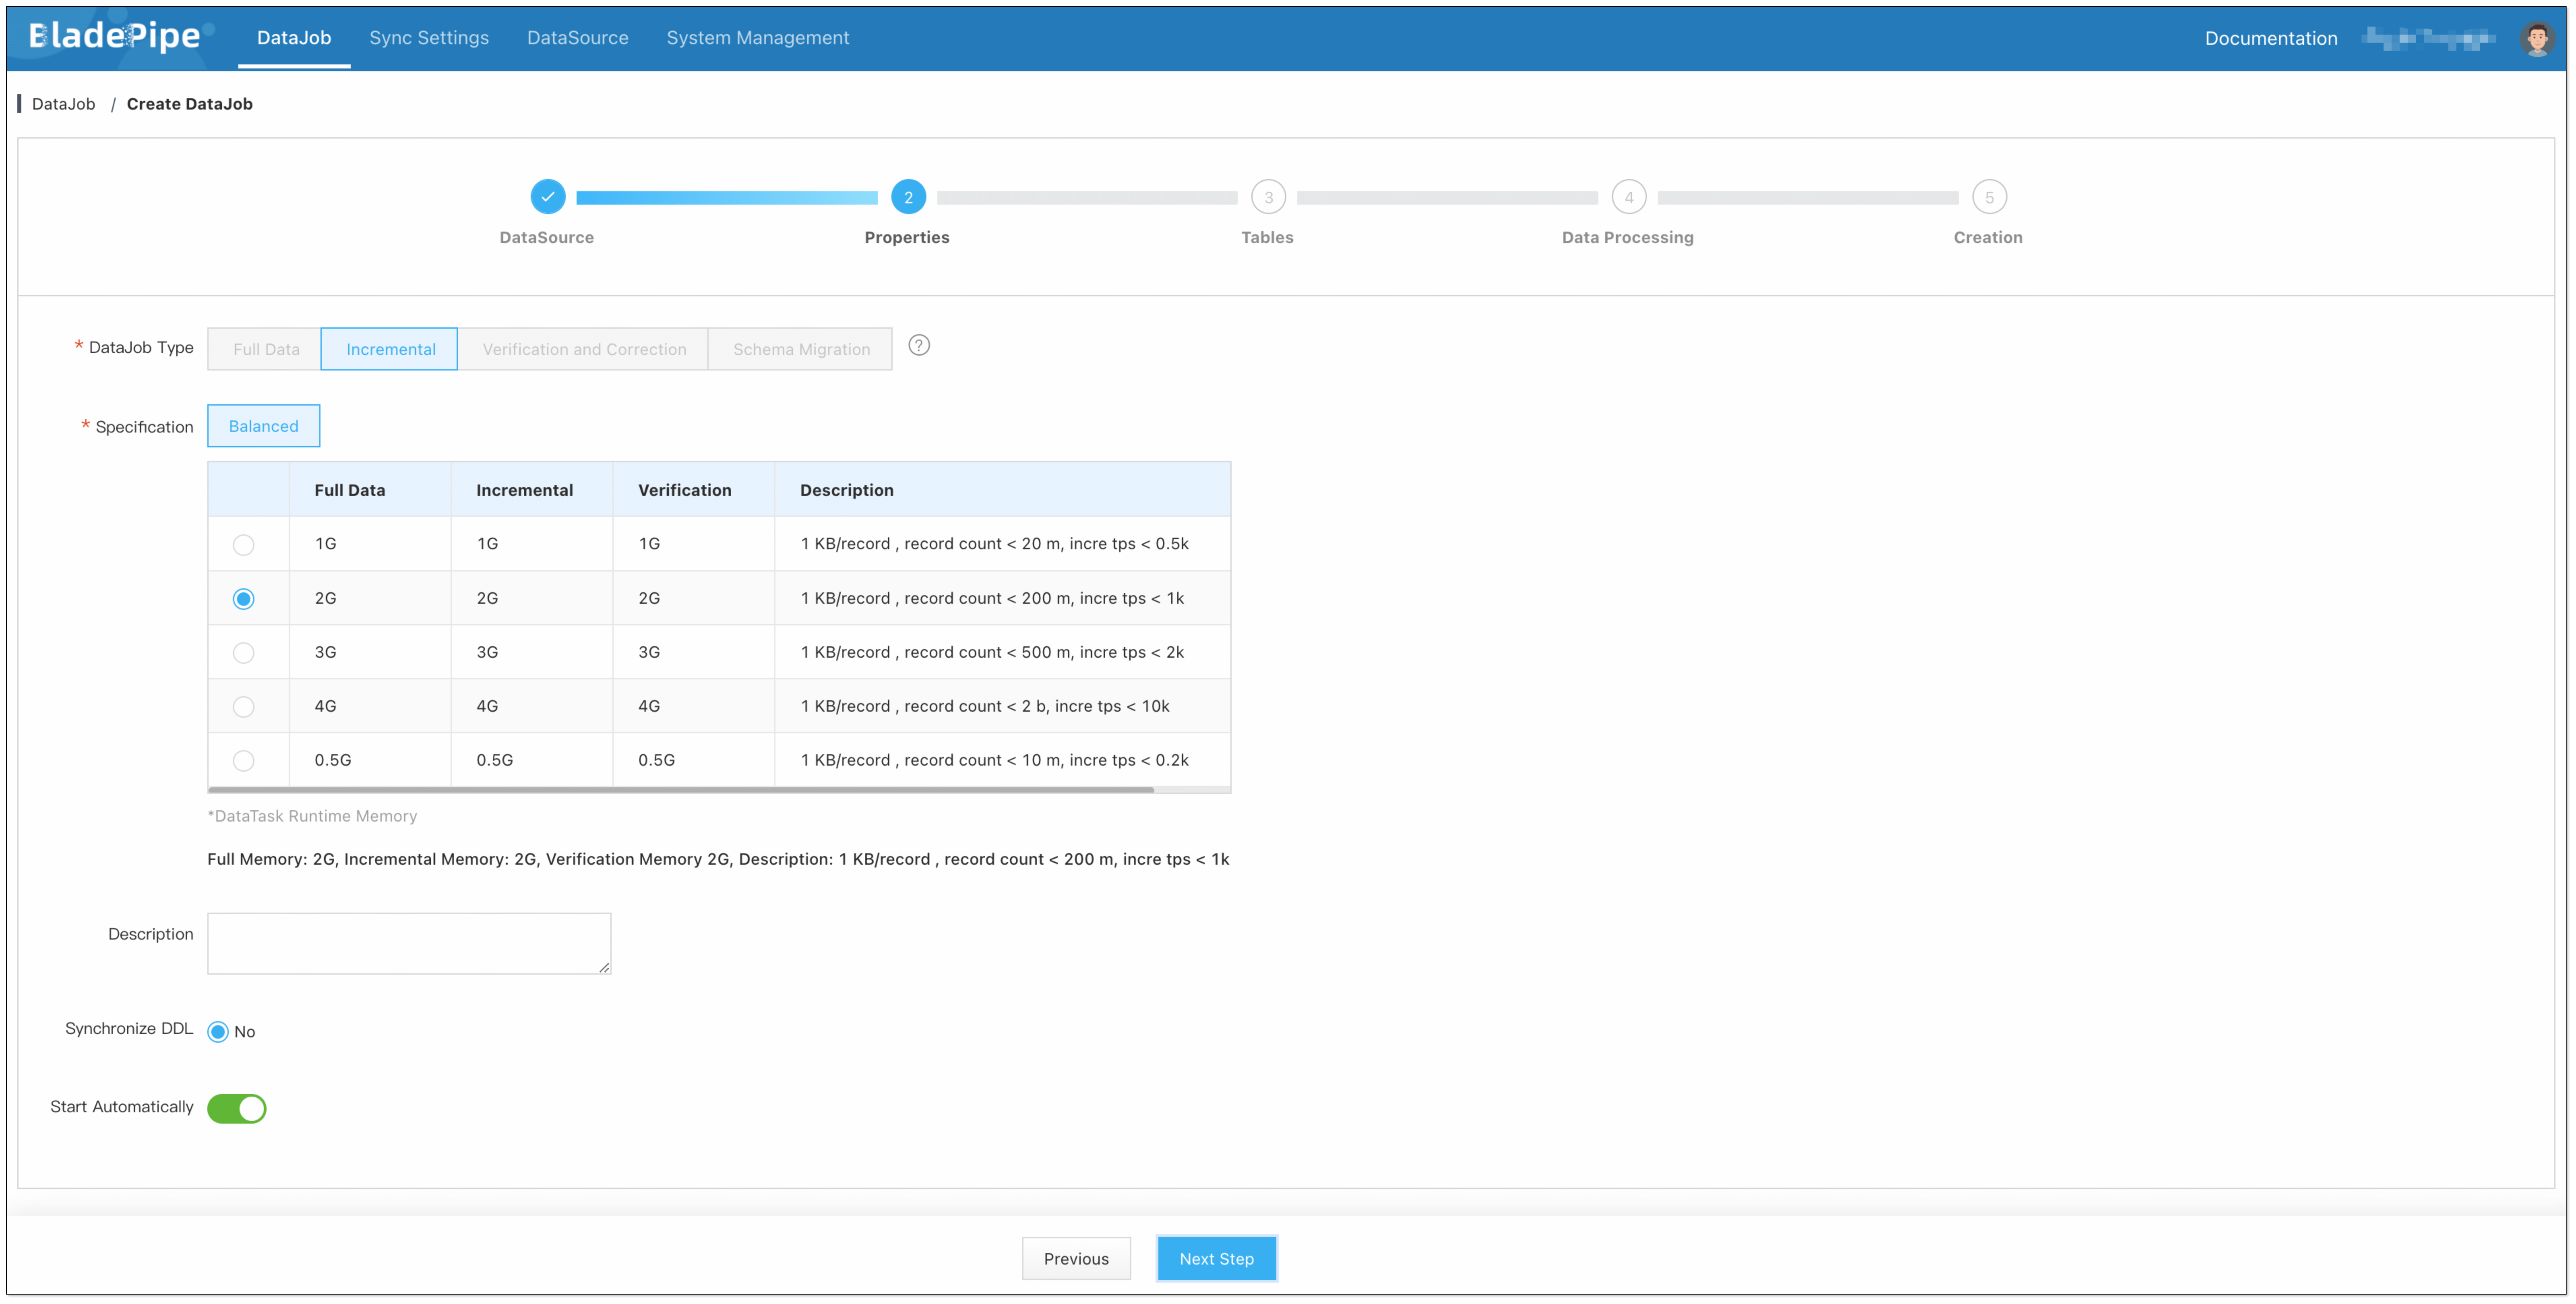Select the 1G specification radio button
Viewport: 2576px width, 1304px height.
pyautogui.click(x=243, y=545)
